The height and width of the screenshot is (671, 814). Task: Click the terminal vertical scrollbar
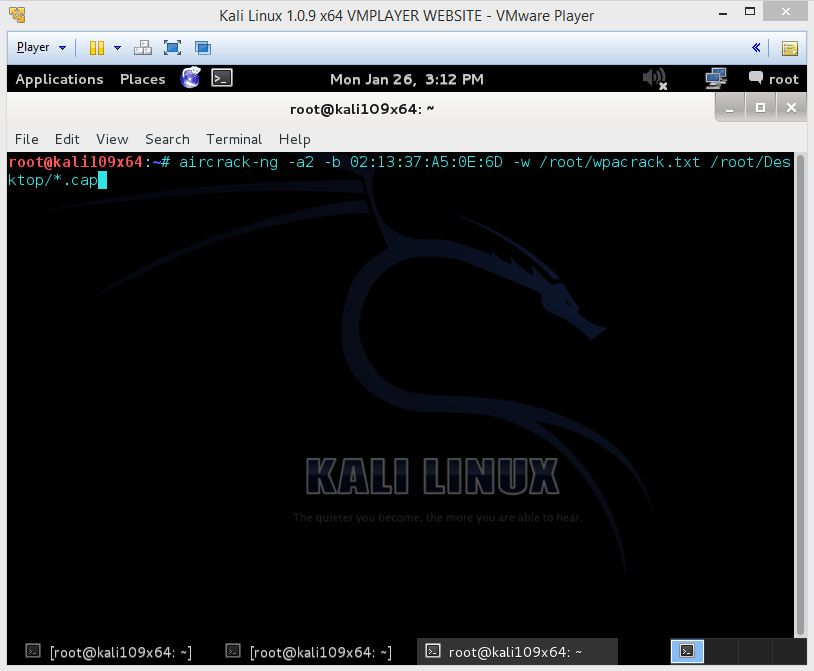pyautogui.click(x=800, y=394)
